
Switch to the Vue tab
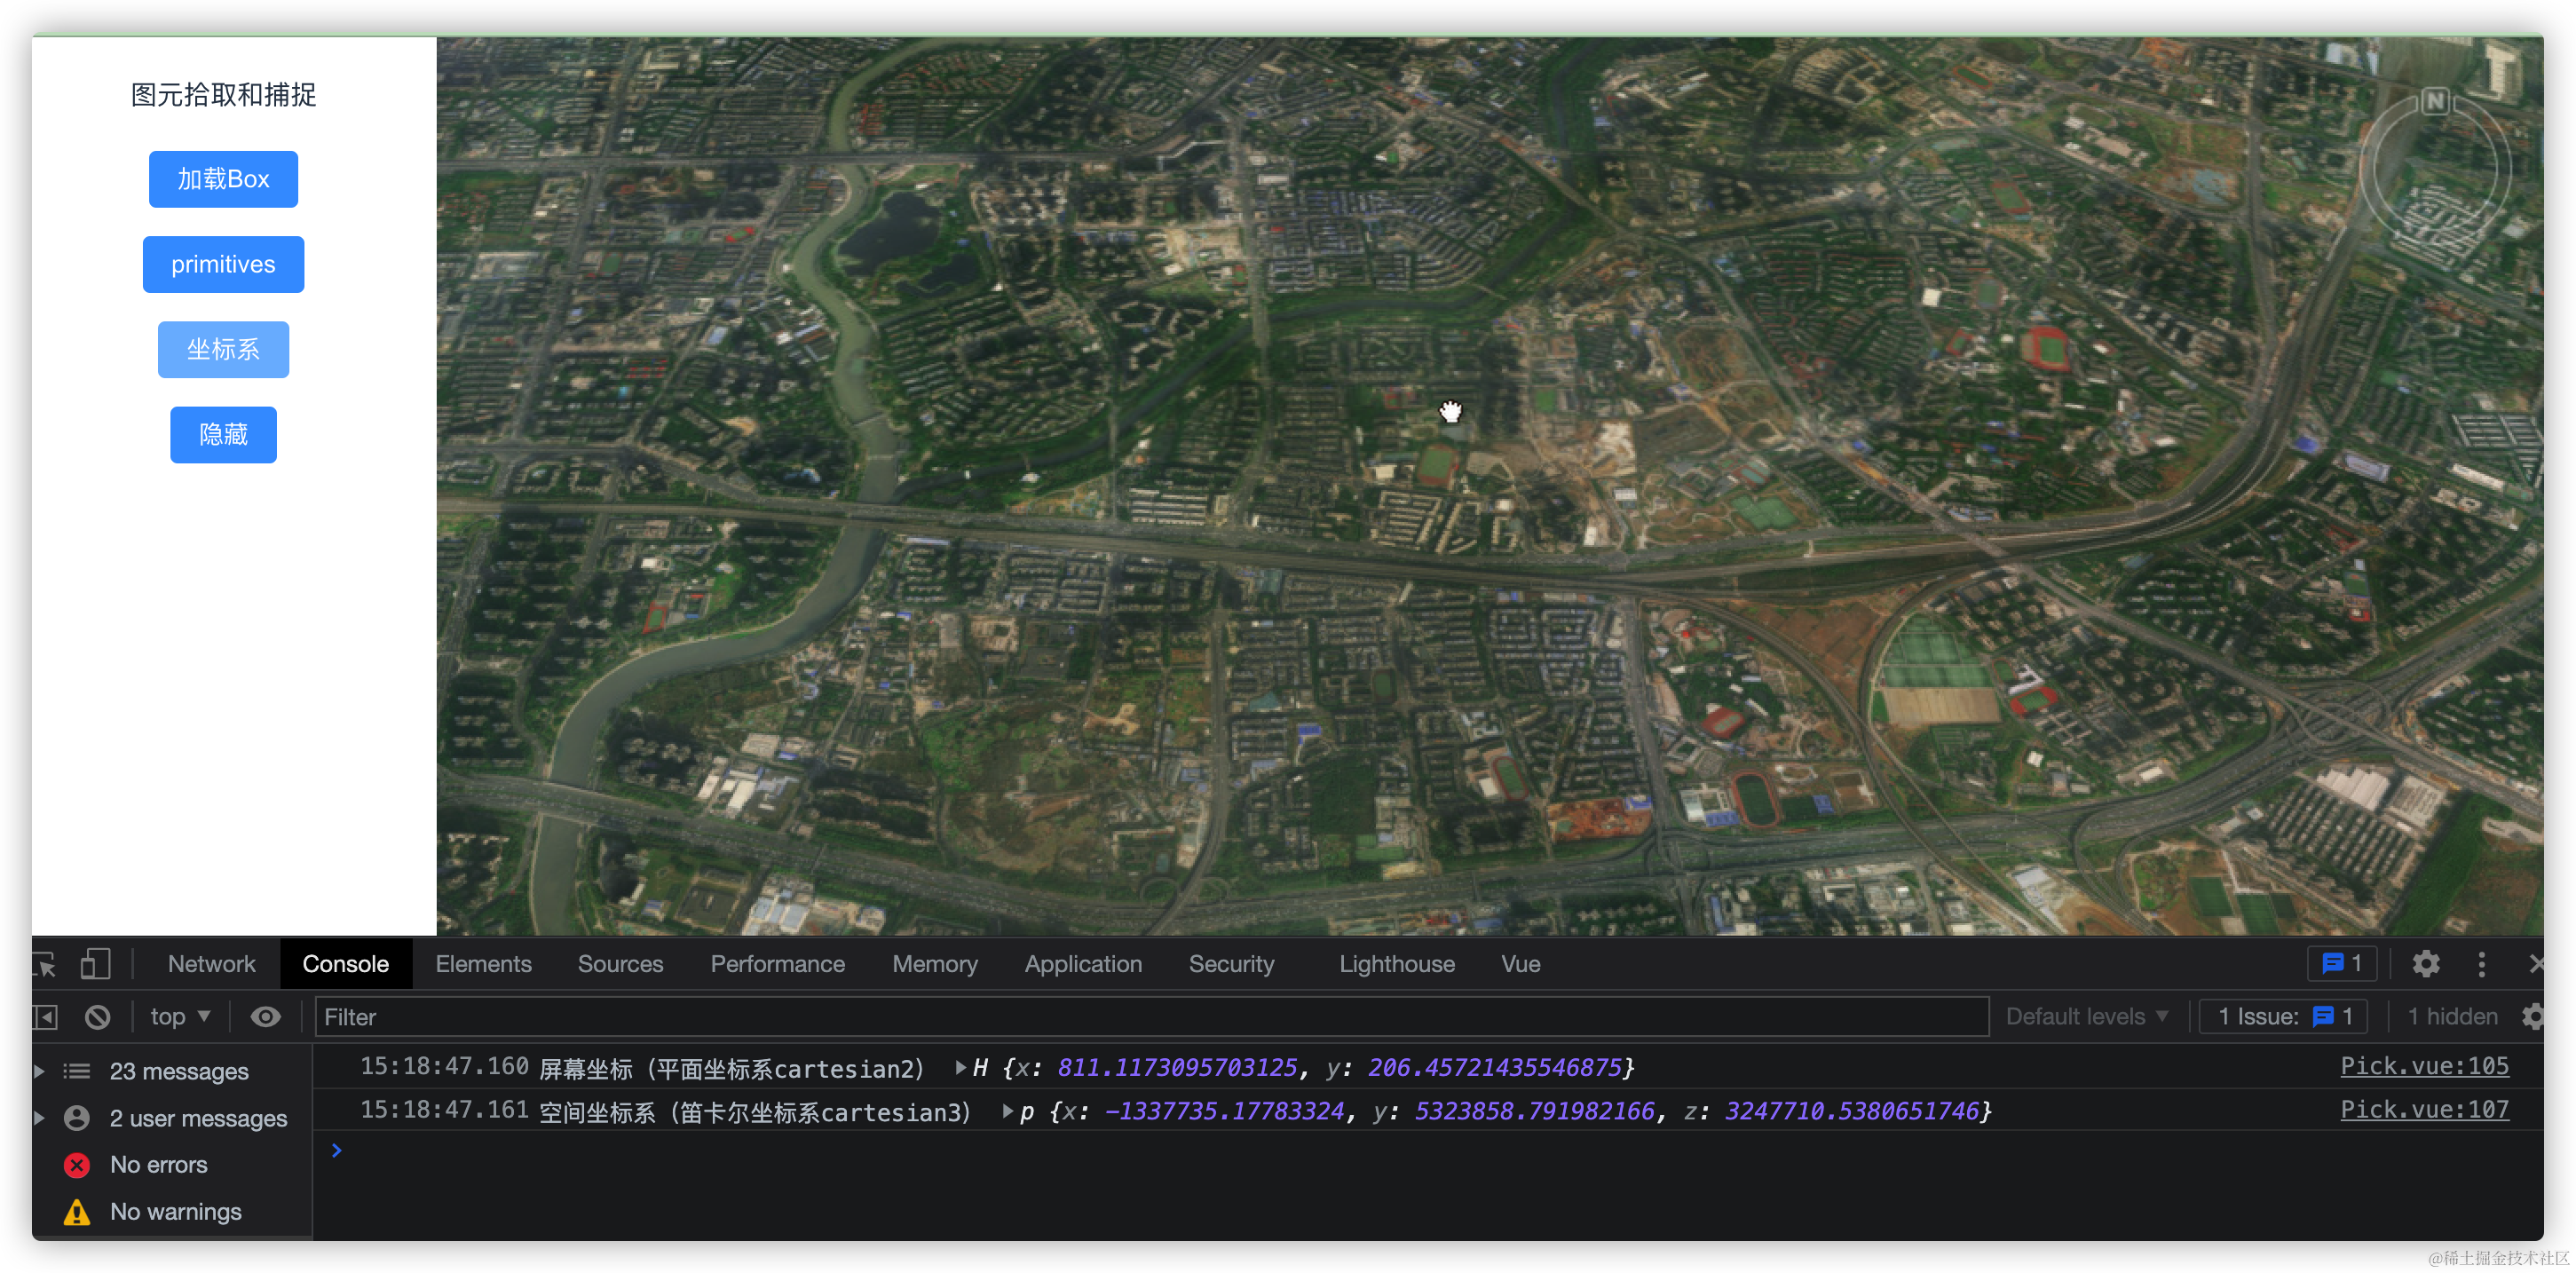tap(1520, 964)
